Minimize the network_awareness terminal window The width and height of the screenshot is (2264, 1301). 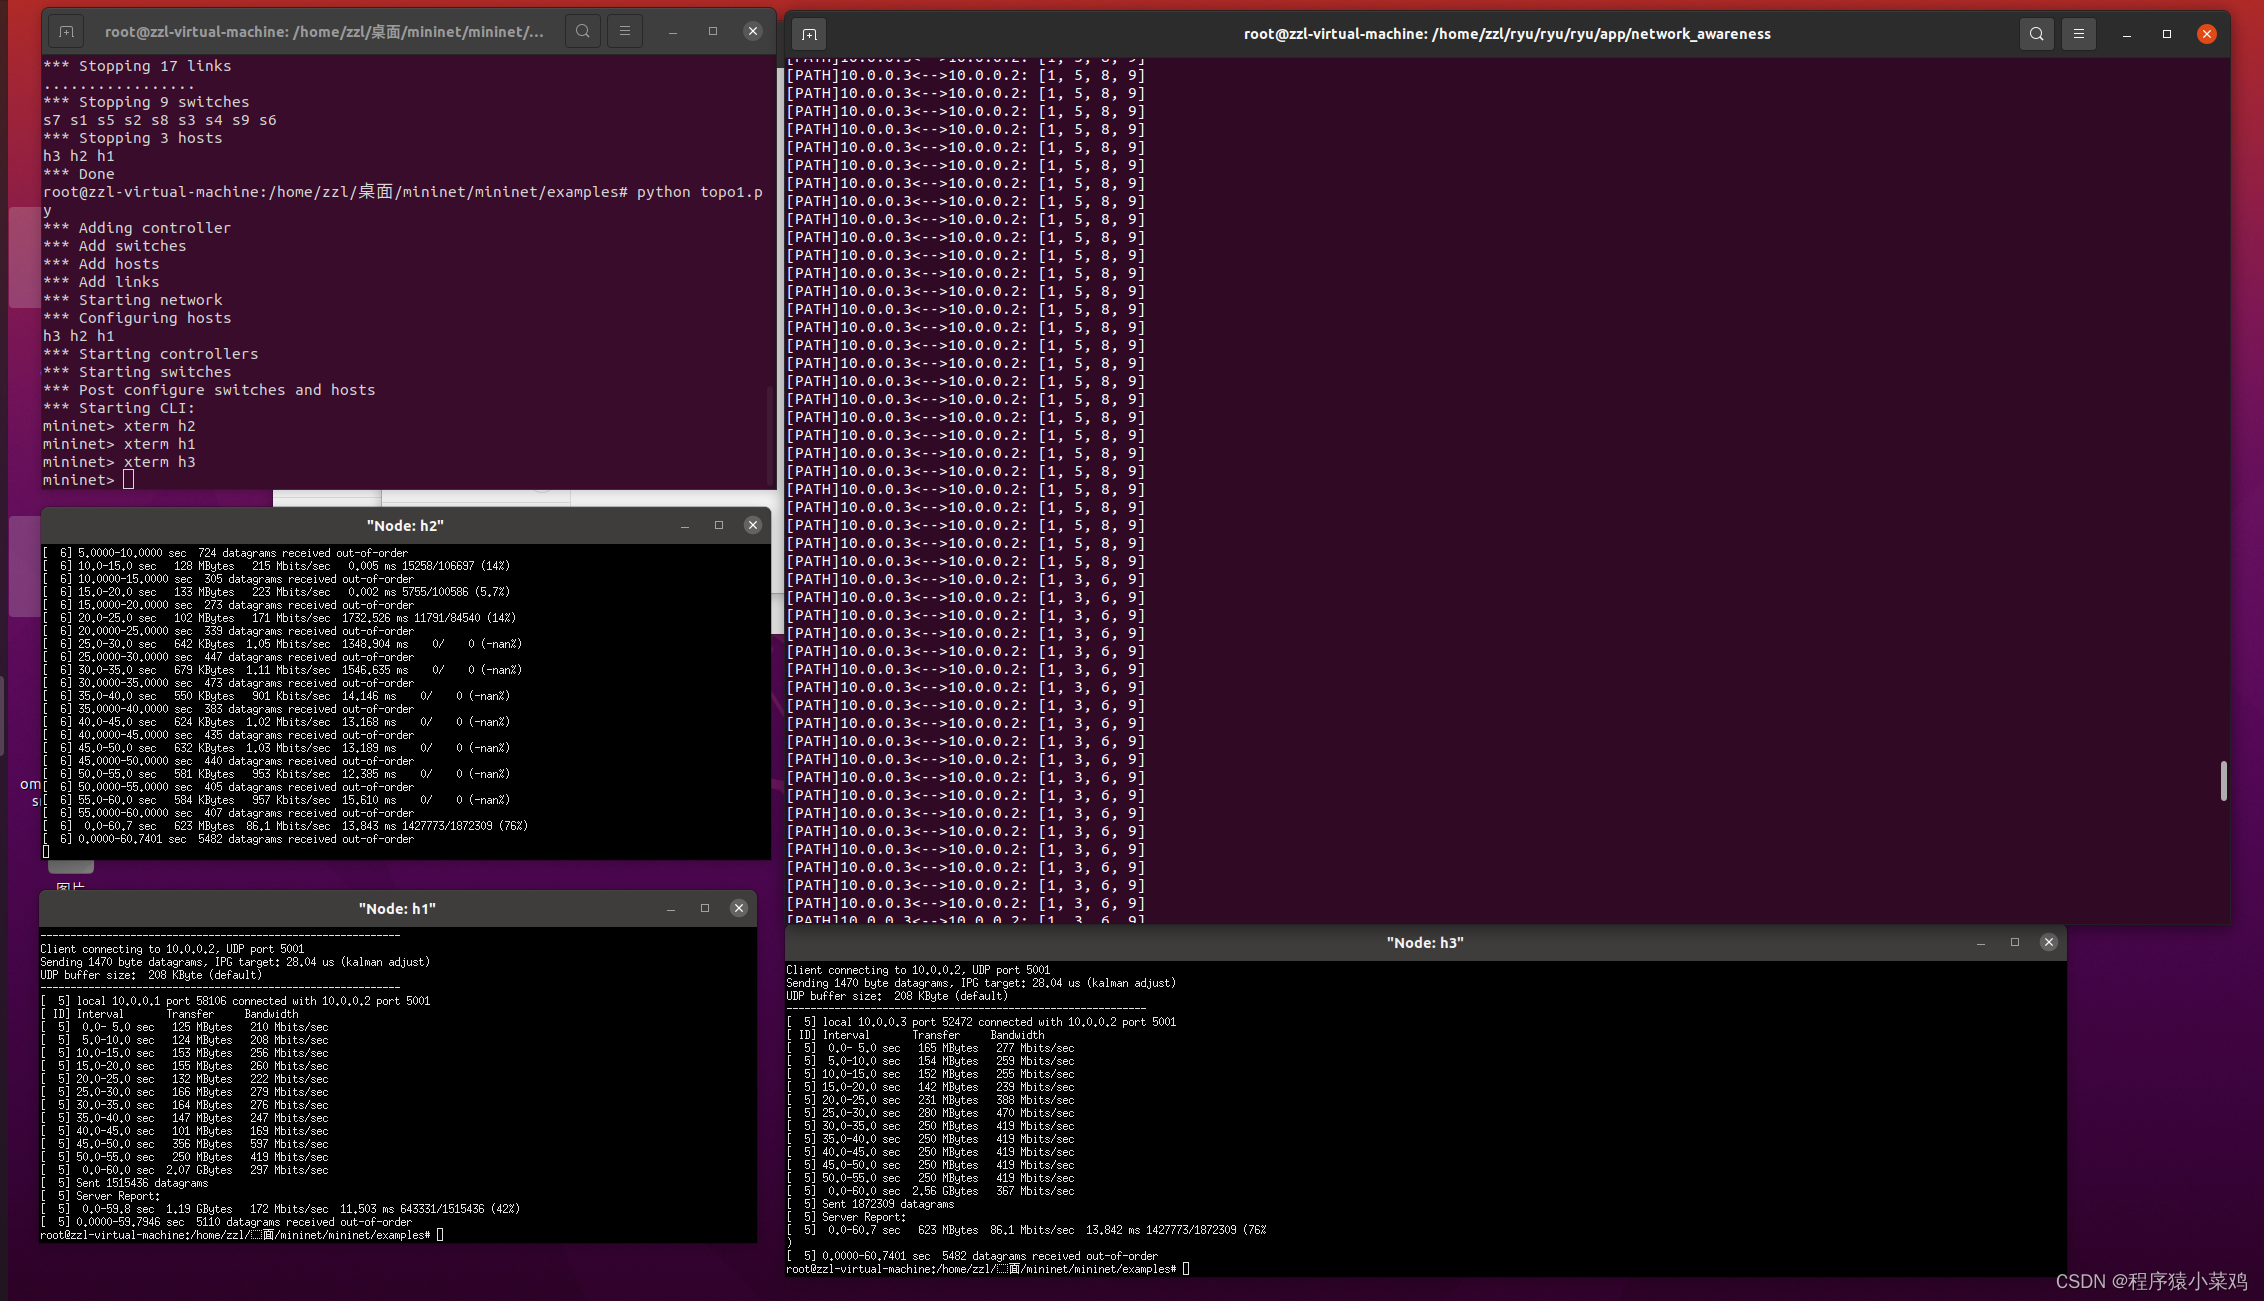click(x=2127, y=34)
